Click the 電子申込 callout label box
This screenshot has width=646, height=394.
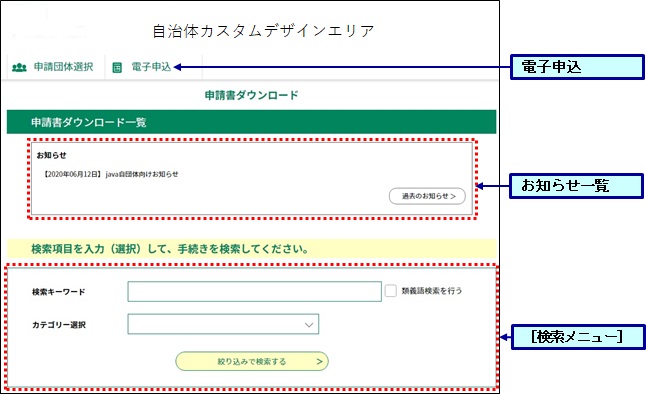[x=577, y=67]
